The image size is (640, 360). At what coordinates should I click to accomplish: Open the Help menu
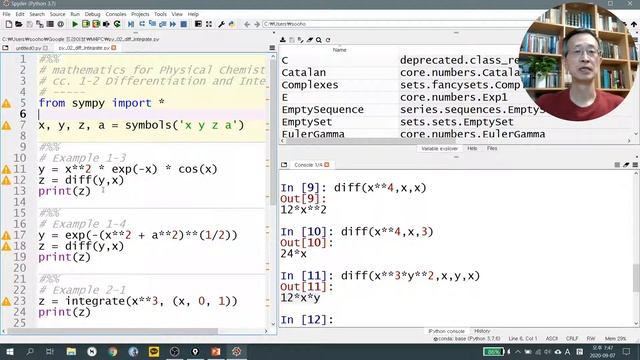(x=193, y=14)
